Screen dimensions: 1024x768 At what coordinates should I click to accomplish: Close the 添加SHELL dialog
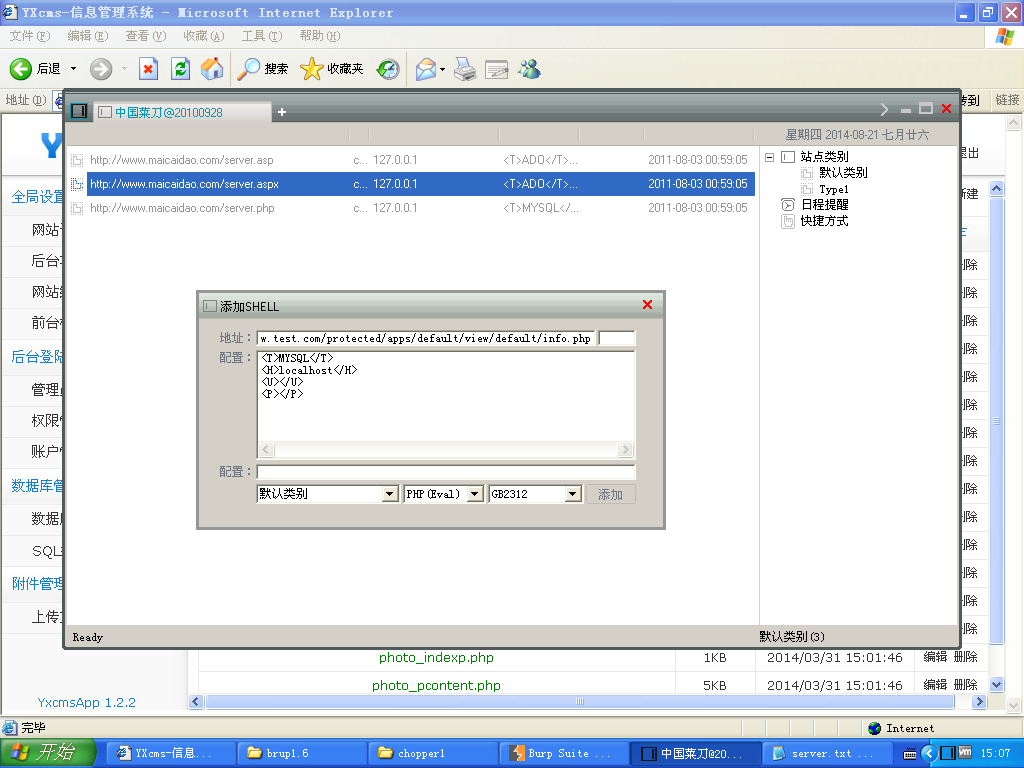pyautogui.click(x=647, y=304)
